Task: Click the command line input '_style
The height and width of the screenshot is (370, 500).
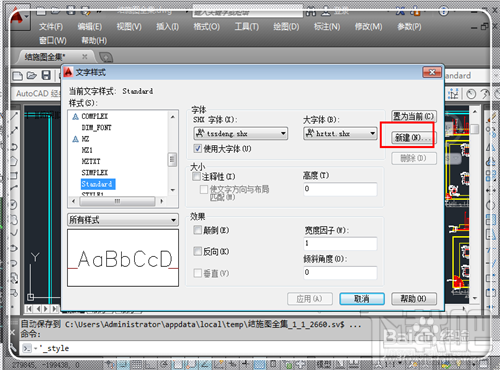Action: 55,348
